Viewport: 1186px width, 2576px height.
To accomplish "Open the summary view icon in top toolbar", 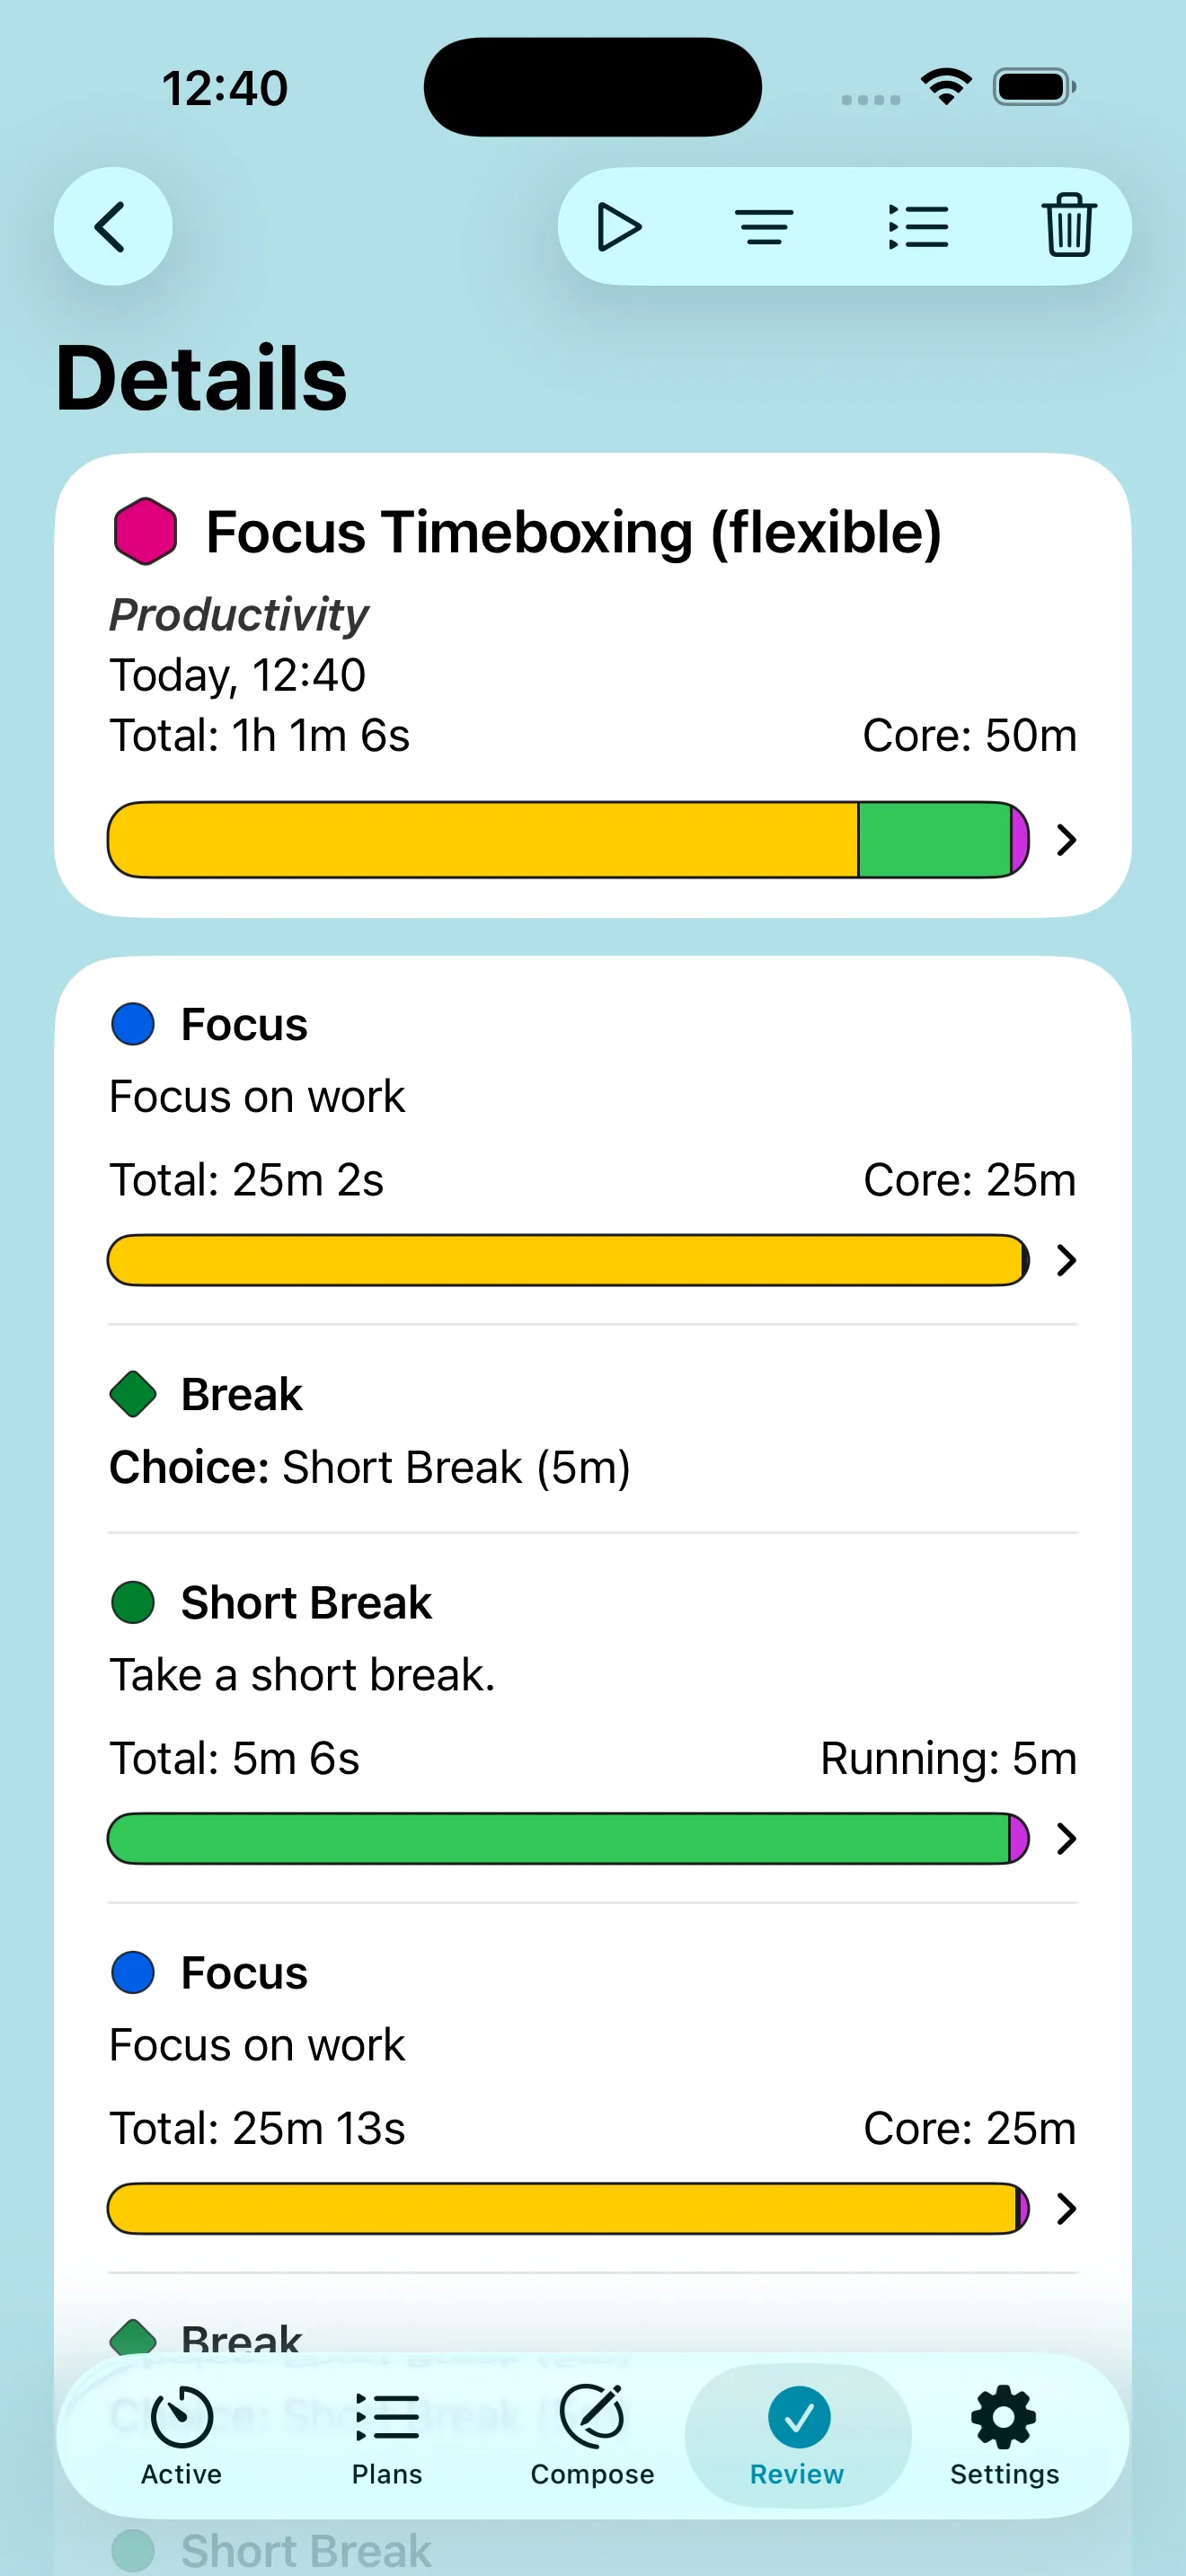I will coord(765,227).
